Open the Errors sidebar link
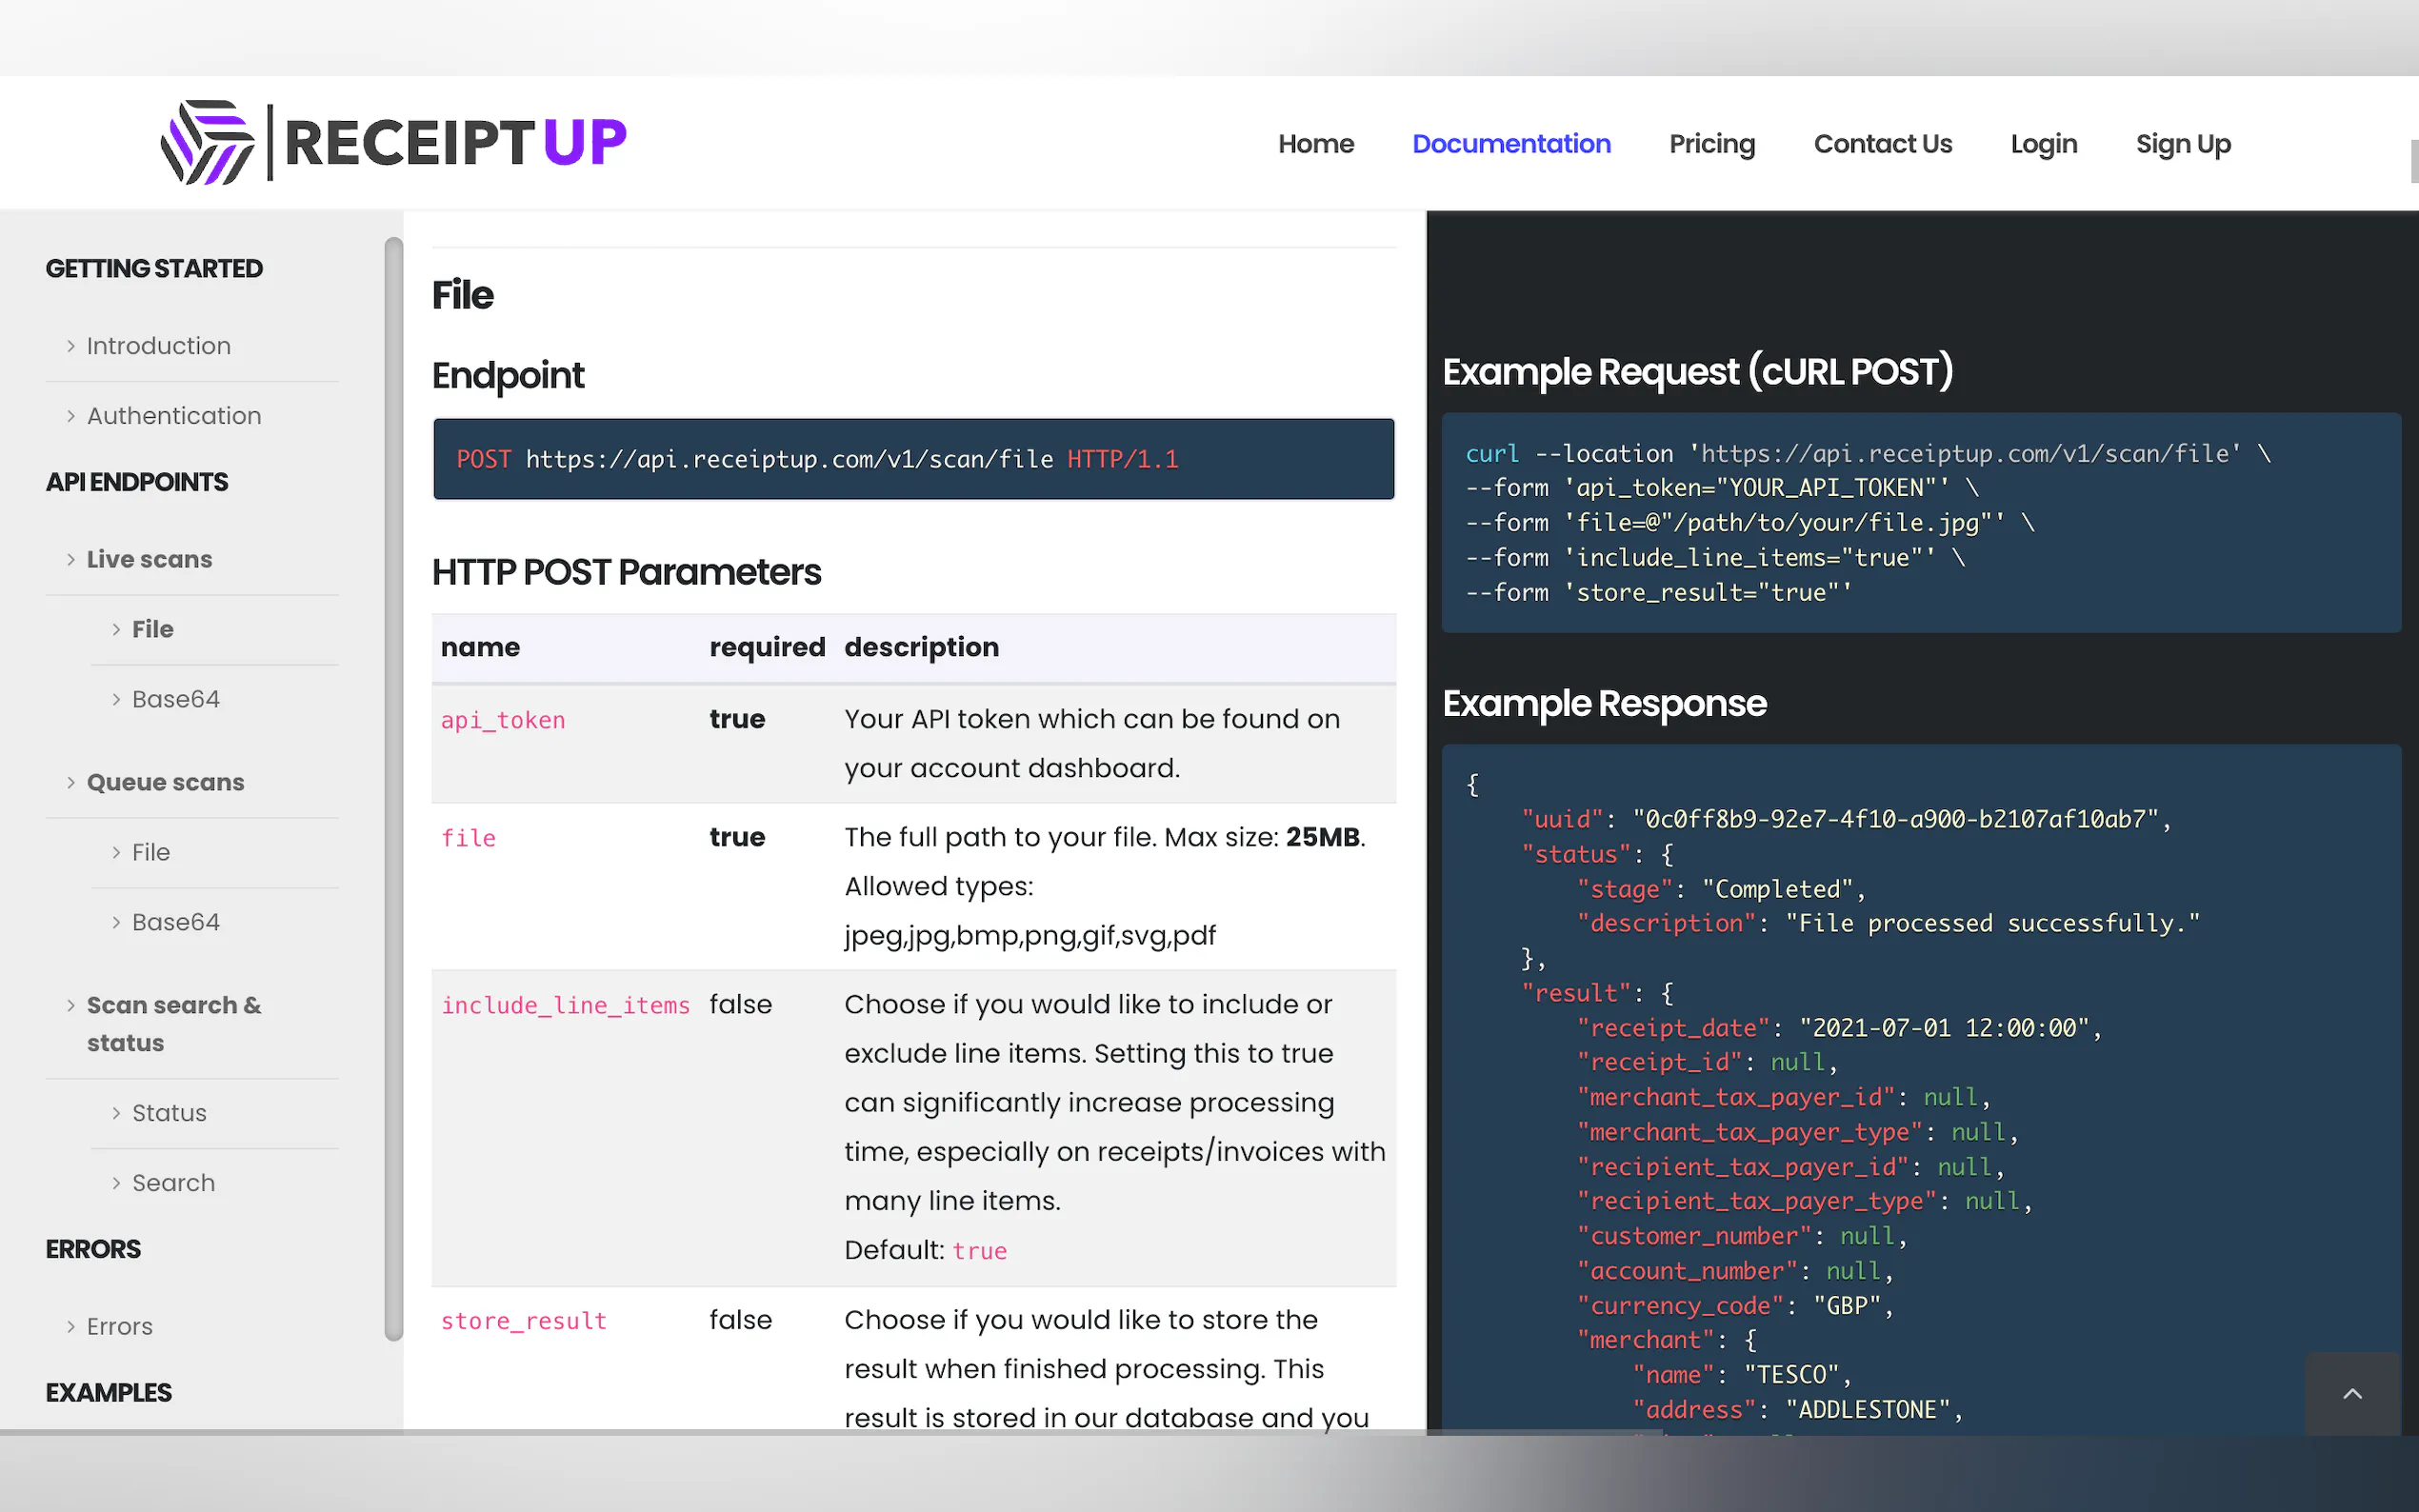 (119, 1326)
